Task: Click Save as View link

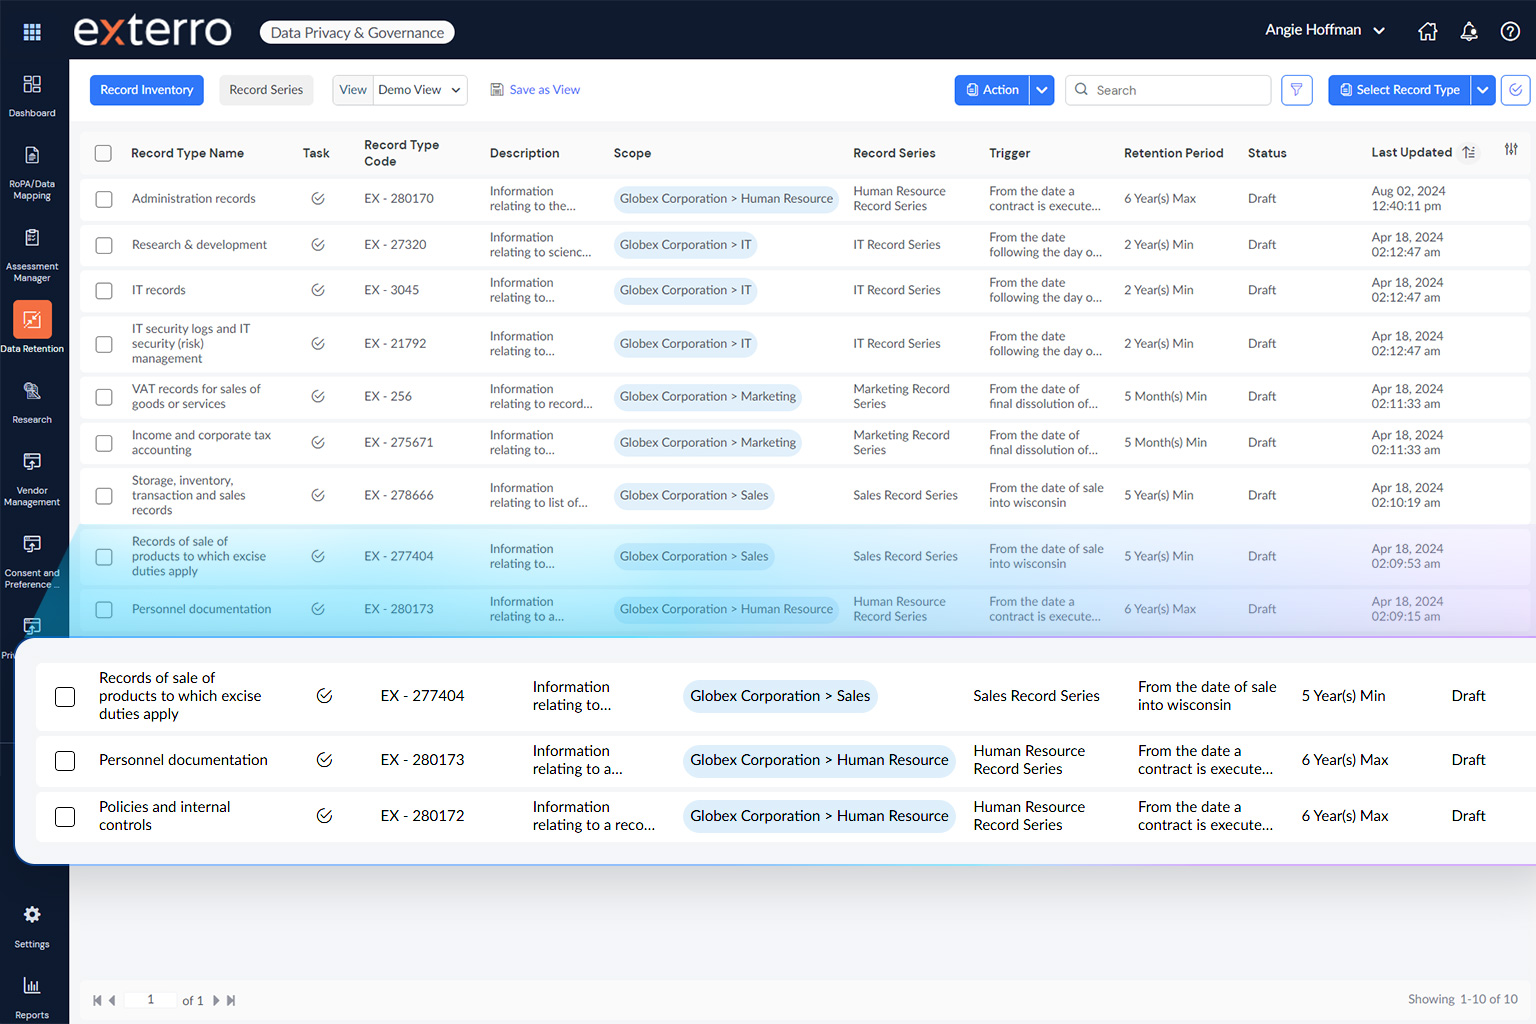Action: tap(535, 90)
